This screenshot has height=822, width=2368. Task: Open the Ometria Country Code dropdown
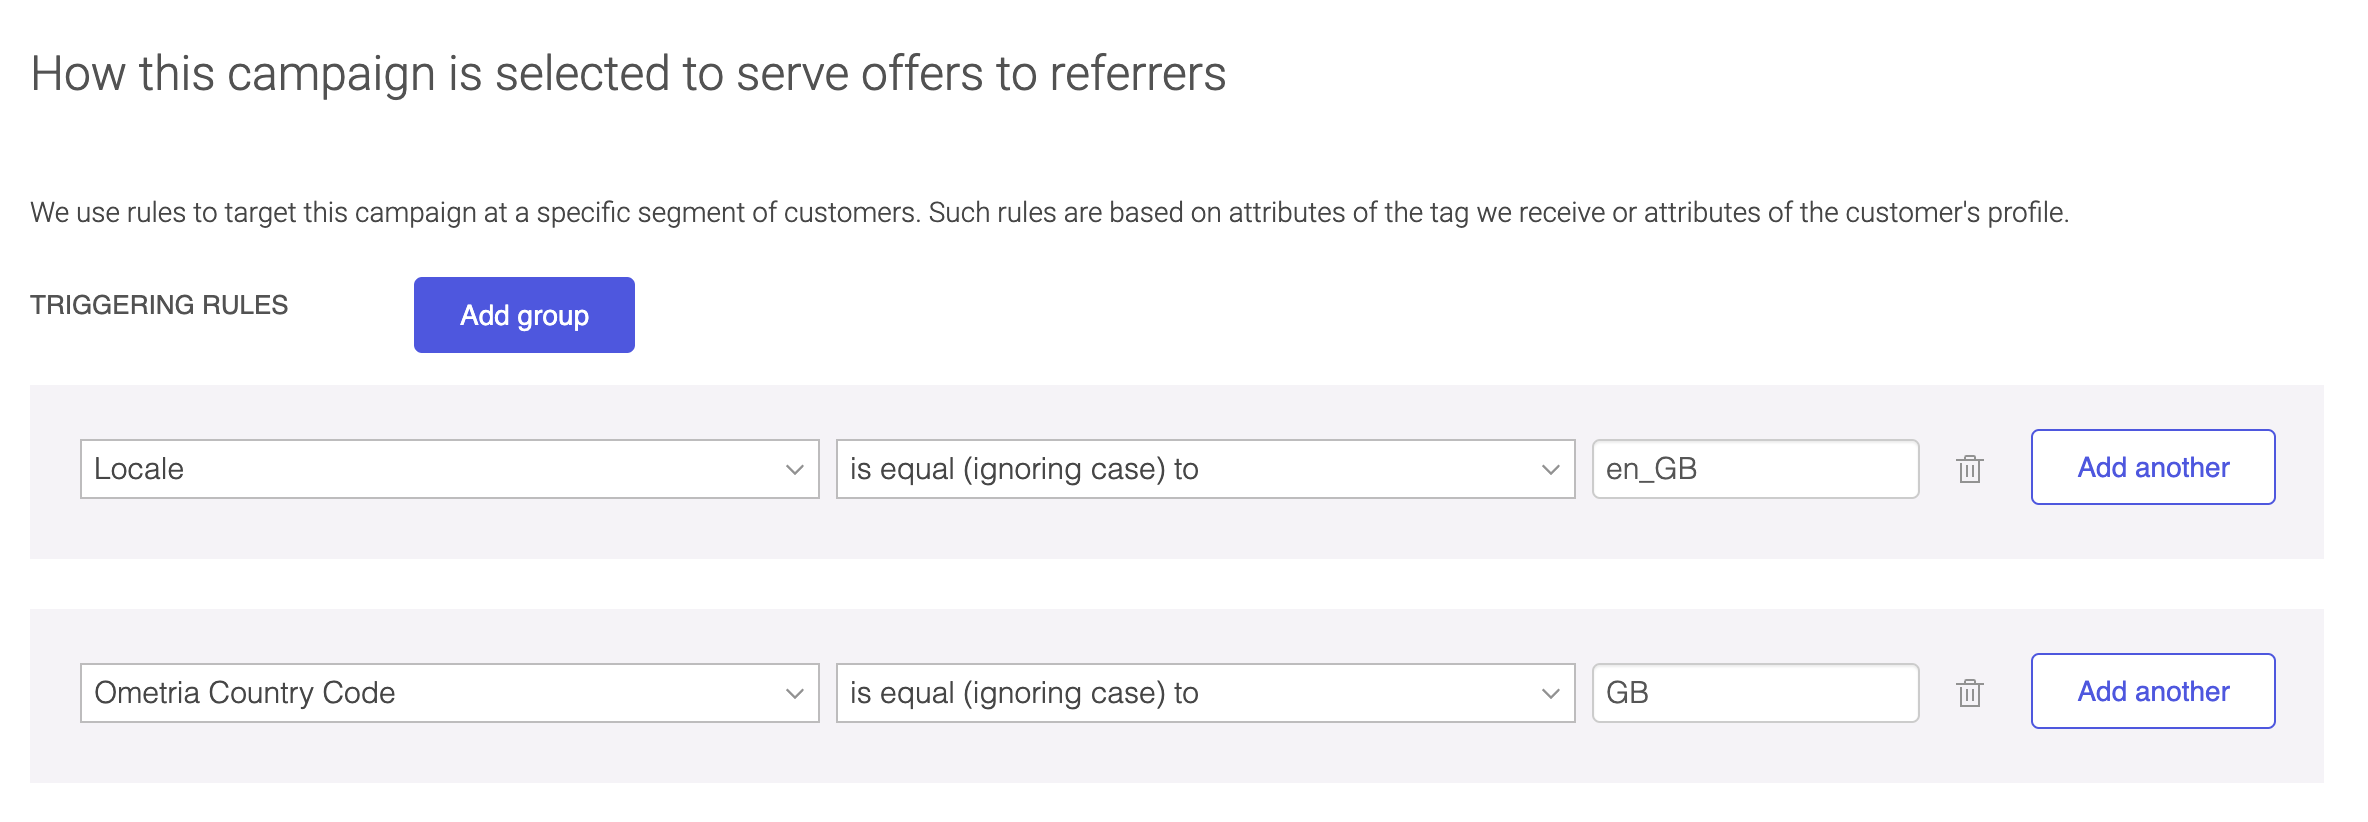pos(450,693)
